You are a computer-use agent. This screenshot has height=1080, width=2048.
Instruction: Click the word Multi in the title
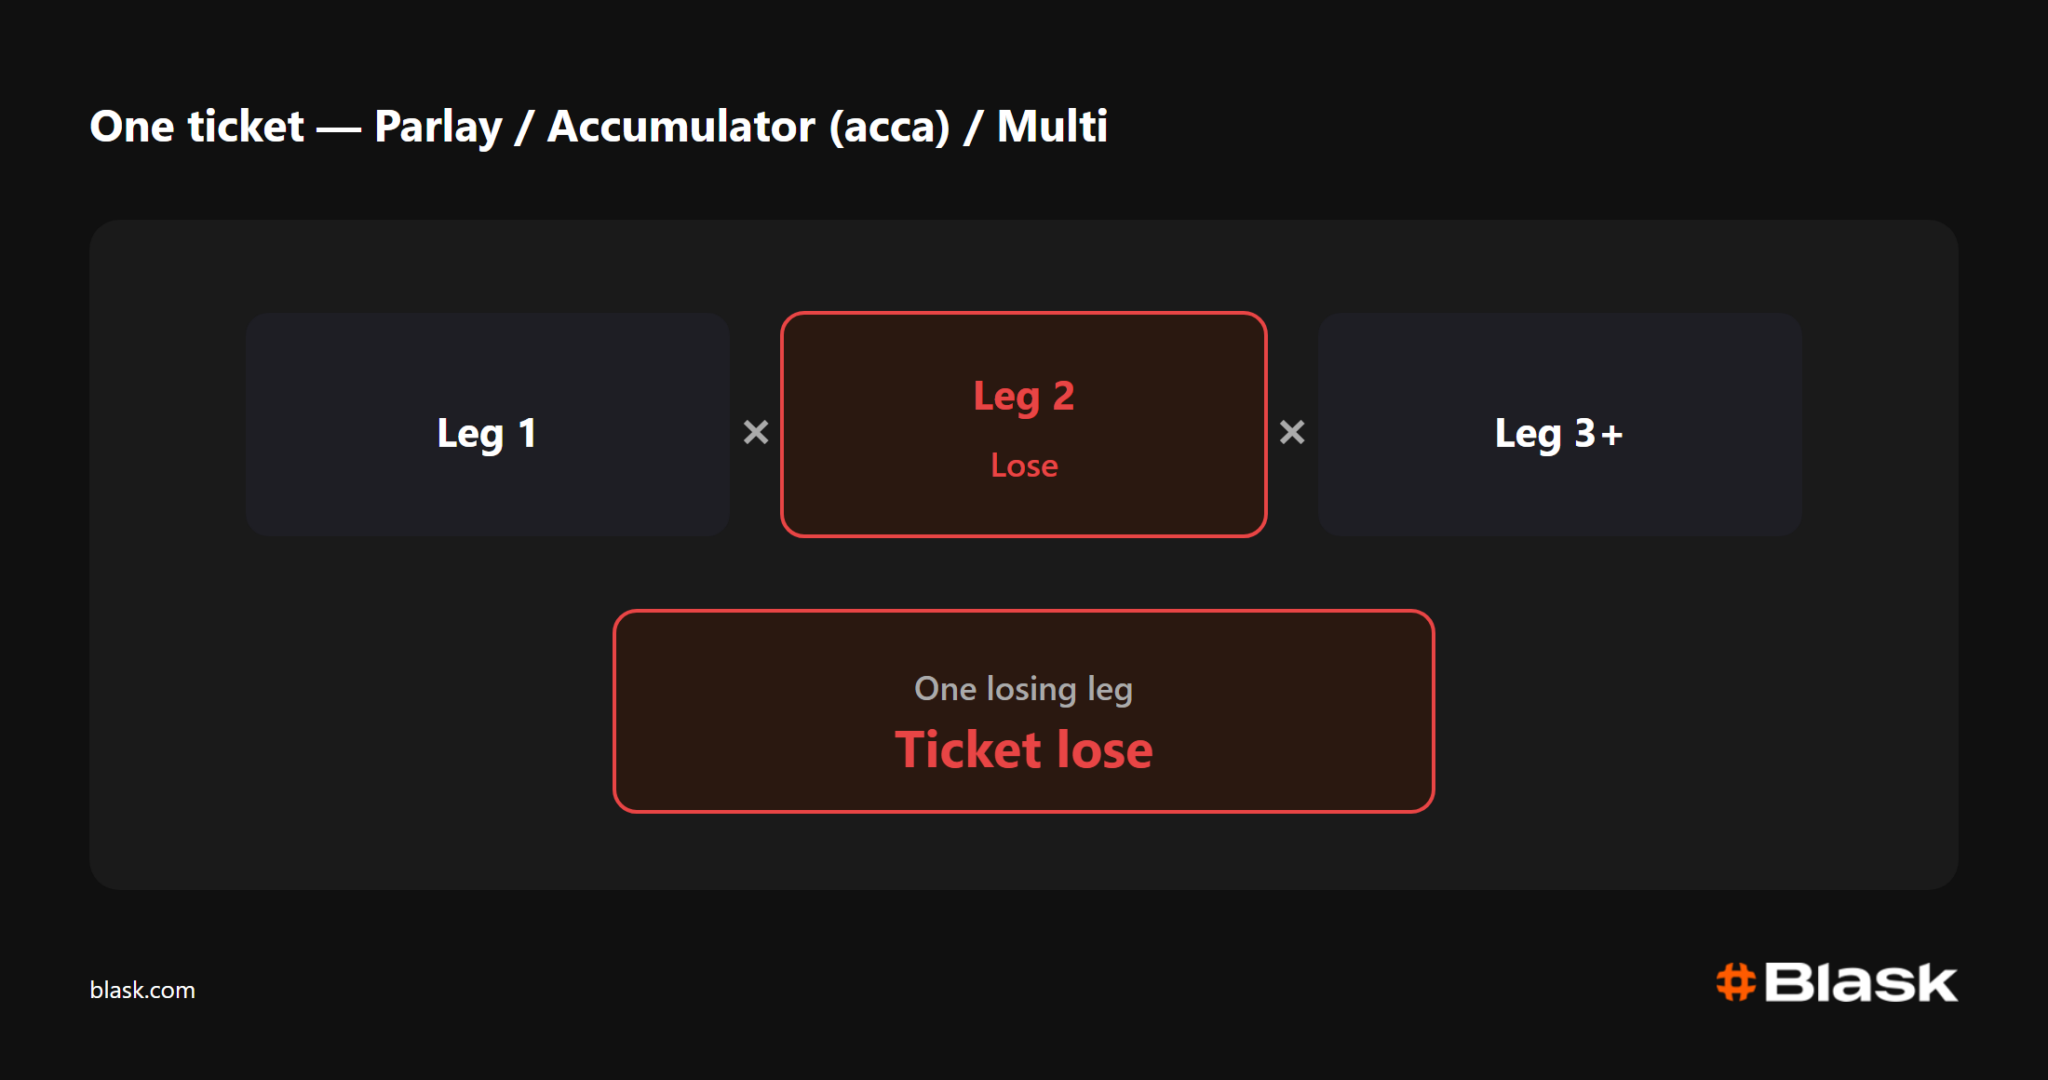1052,126
